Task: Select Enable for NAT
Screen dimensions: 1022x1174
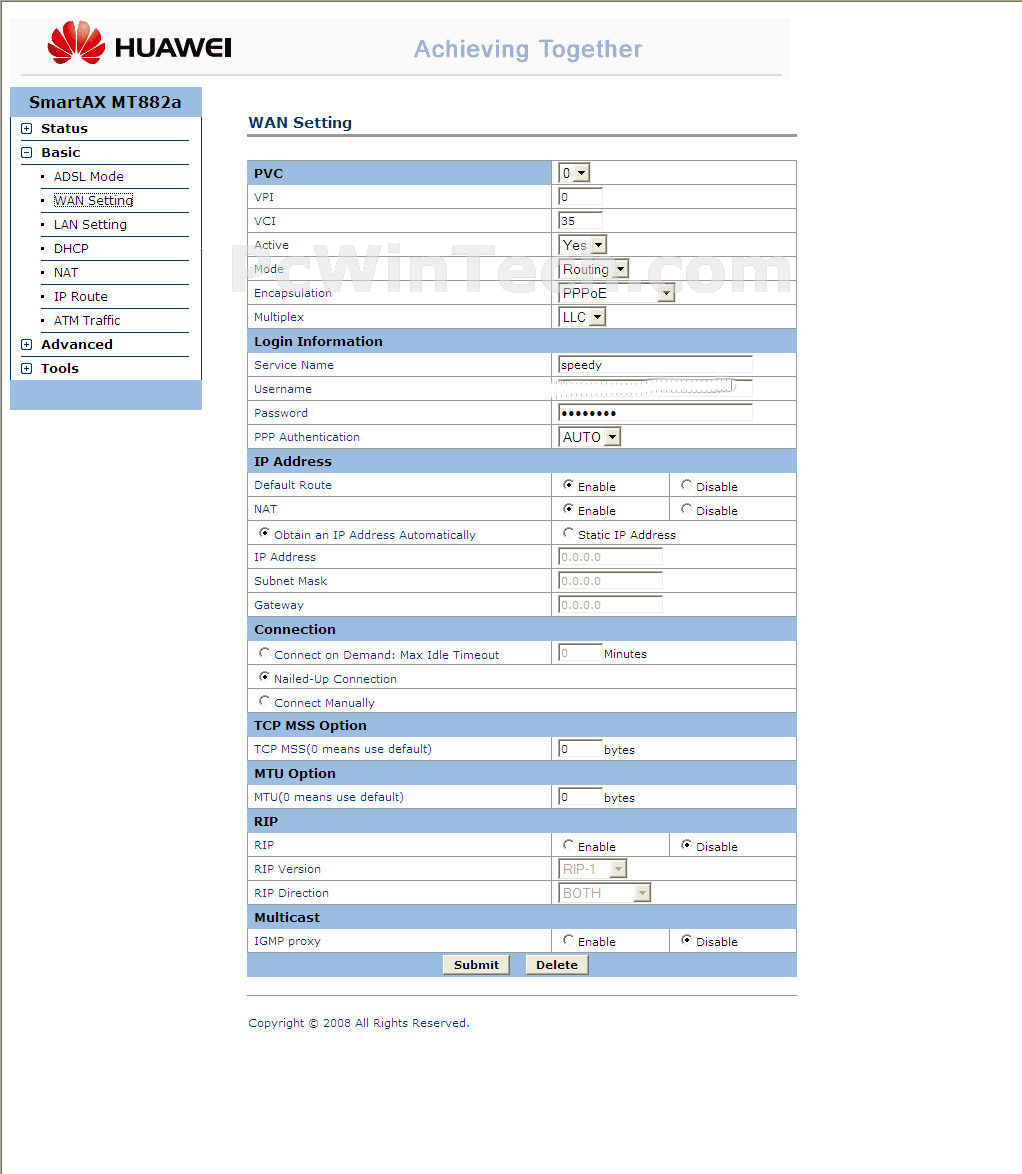Action: point(568,509)
